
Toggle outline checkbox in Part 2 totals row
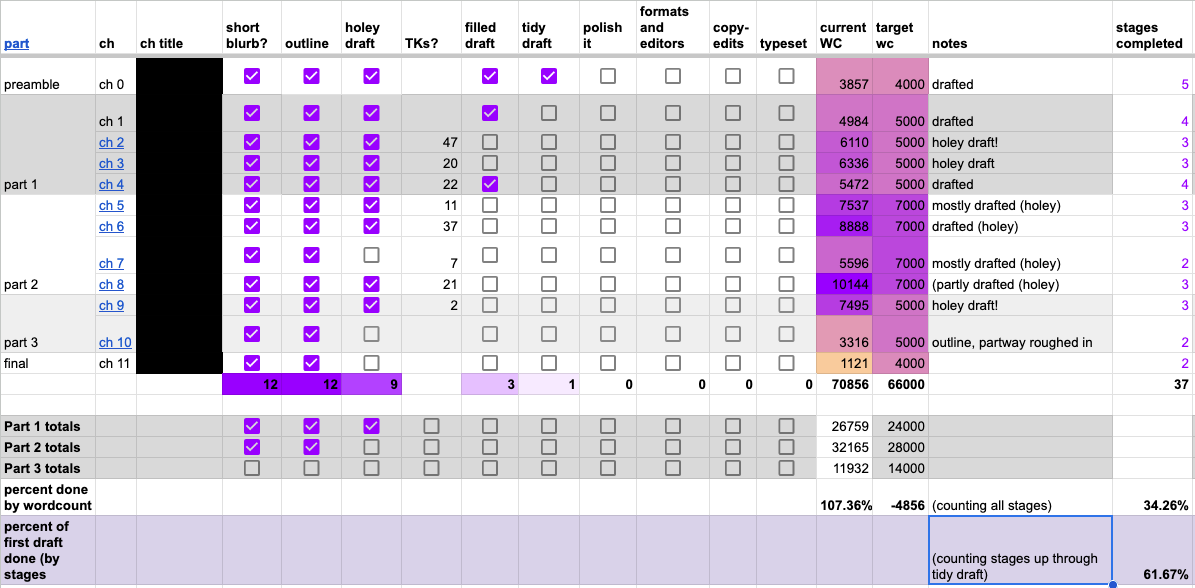[311, 447]
